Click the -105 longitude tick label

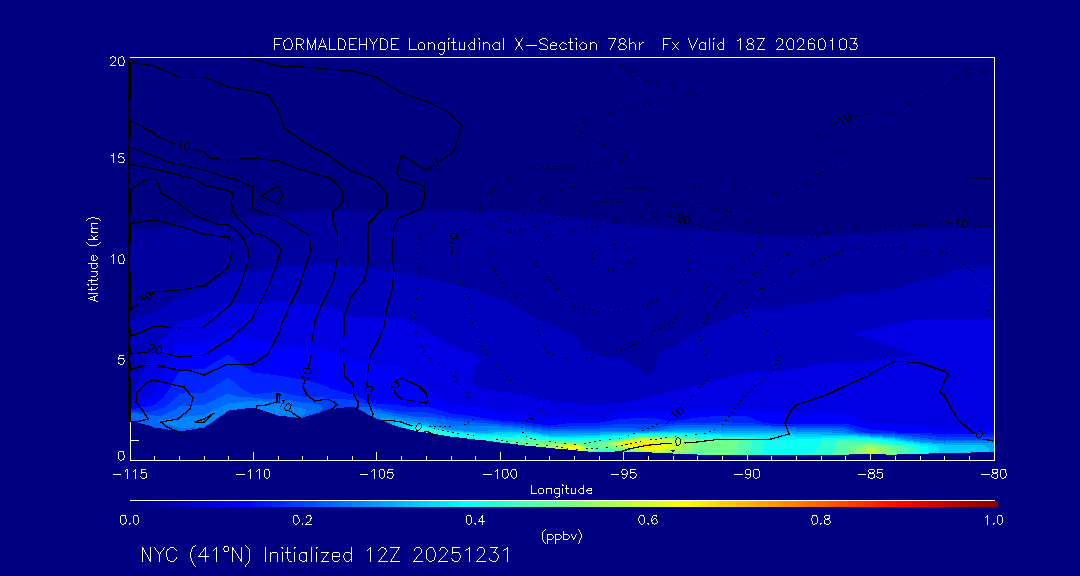click(376, 475)
